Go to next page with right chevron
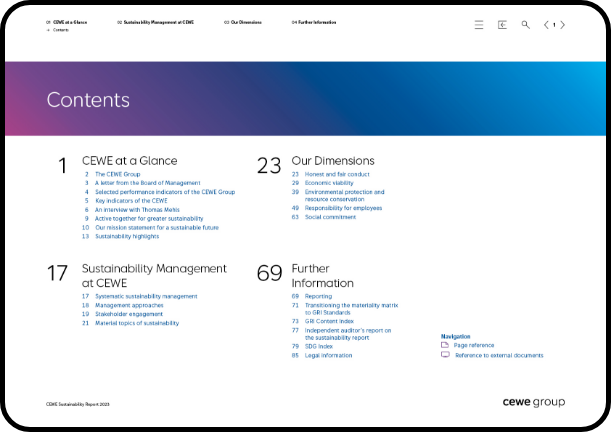 562,25
